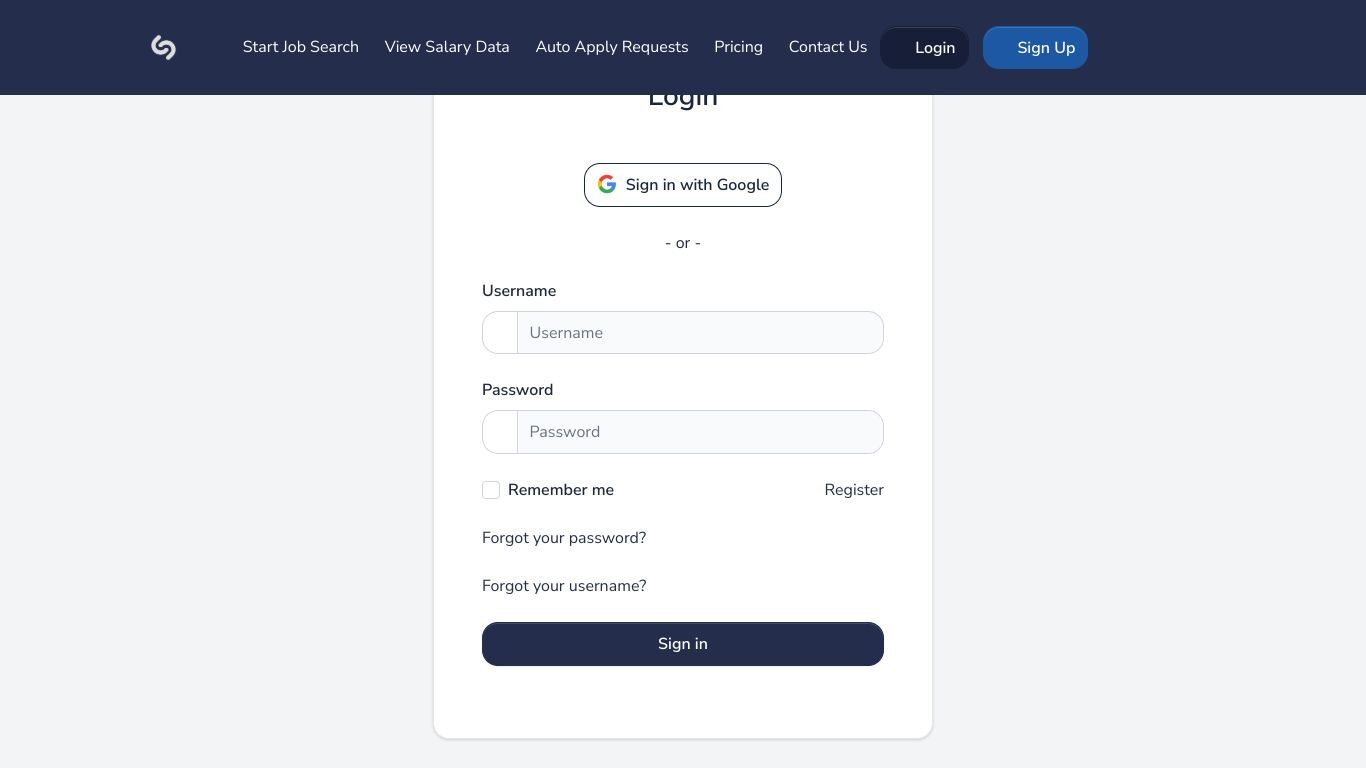This screenshot has width=1366, height=768.
Task: Open Forgot your password link
Action: pyautogui.click(x=564, y=538)
